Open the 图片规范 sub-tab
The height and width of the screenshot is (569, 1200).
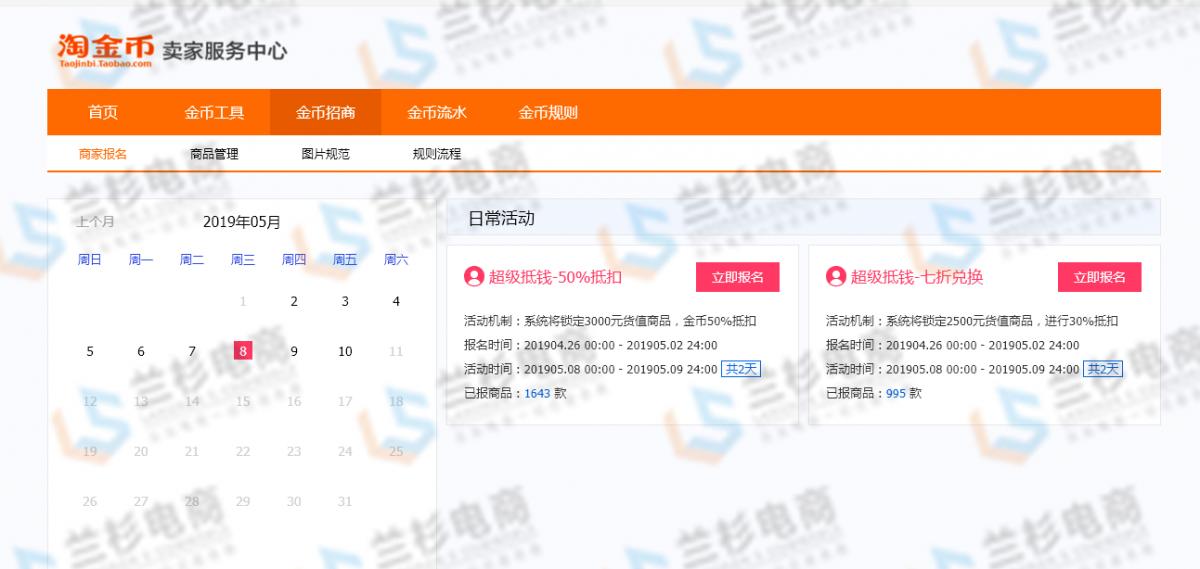(325, 154)
